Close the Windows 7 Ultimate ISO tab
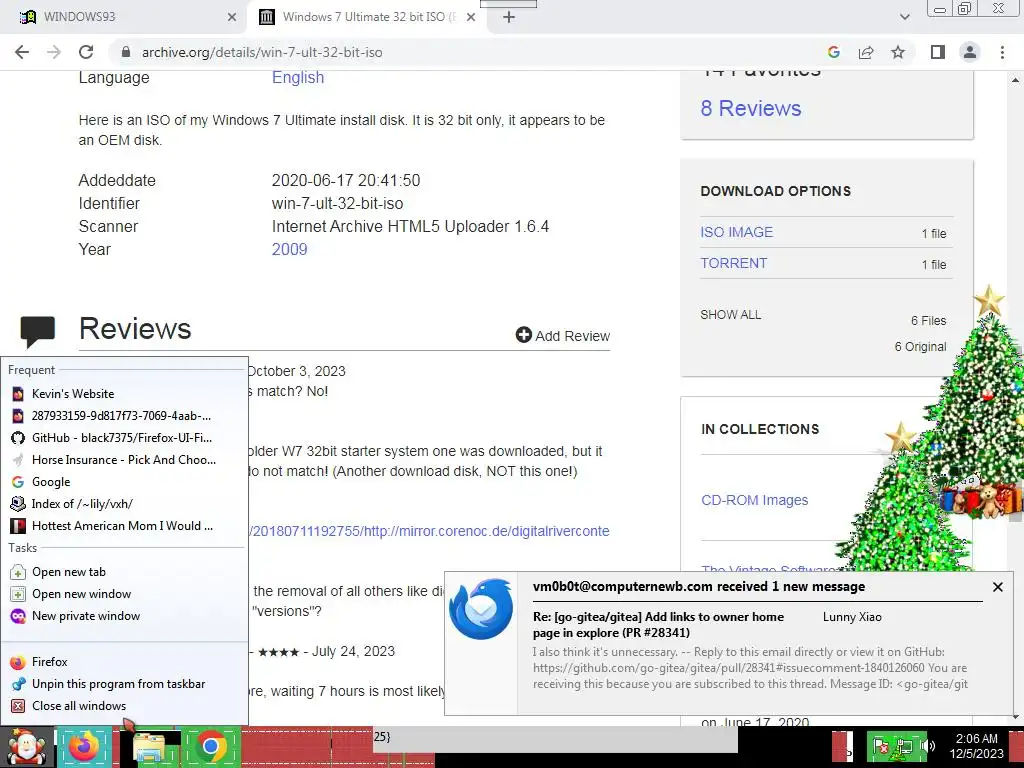 pyautogui.click(x=471, y=18)
